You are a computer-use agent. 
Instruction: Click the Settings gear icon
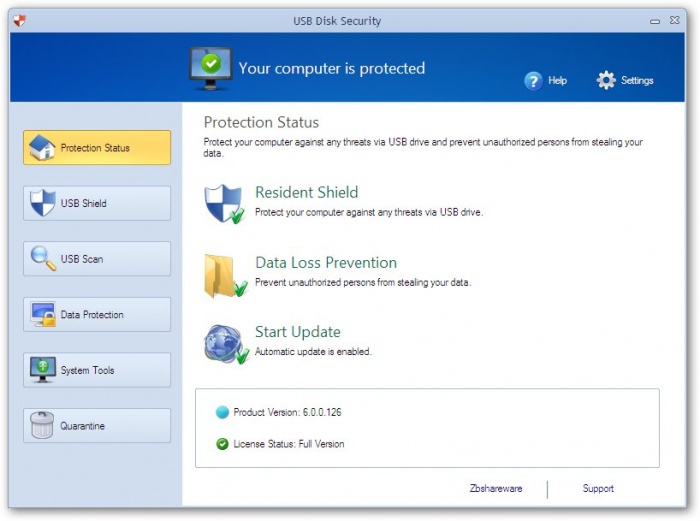point(606,80)
